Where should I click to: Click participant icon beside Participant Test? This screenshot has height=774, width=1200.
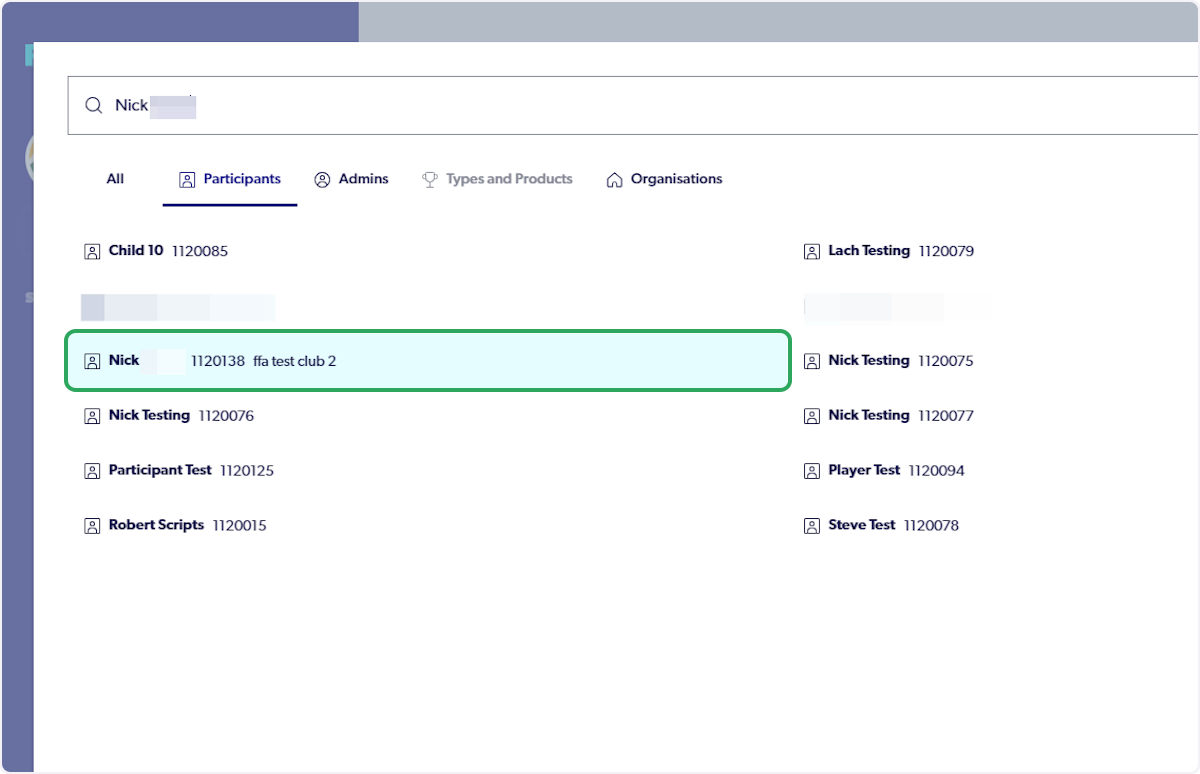coord(92,470)
